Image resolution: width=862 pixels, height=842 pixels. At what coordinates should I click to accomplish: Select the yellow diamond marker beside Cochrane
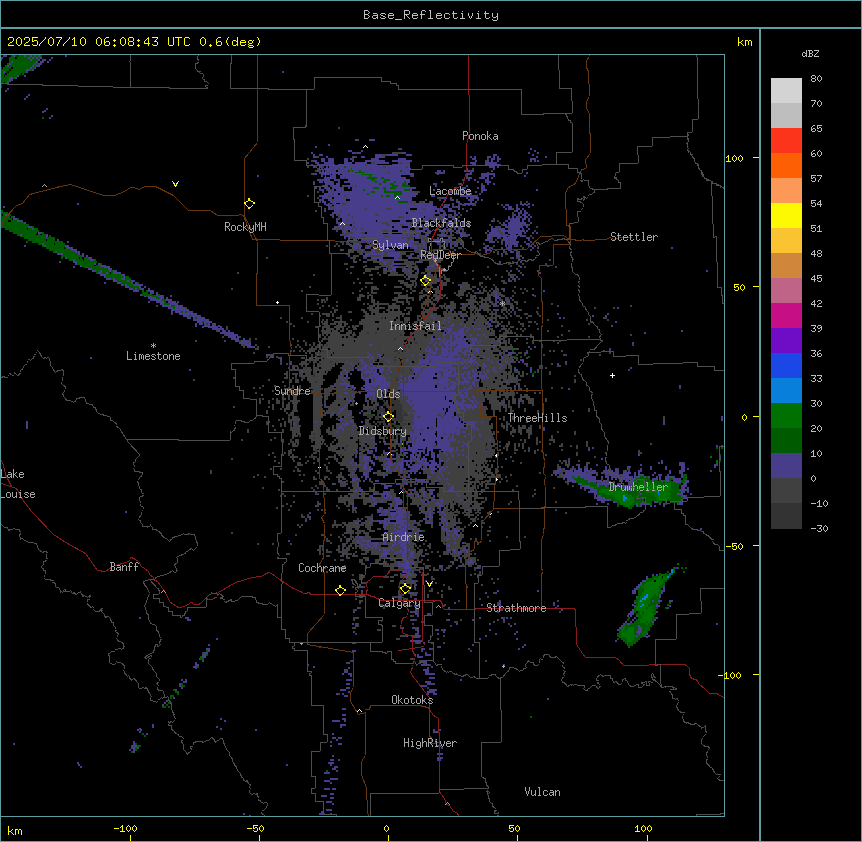point(340,590)
